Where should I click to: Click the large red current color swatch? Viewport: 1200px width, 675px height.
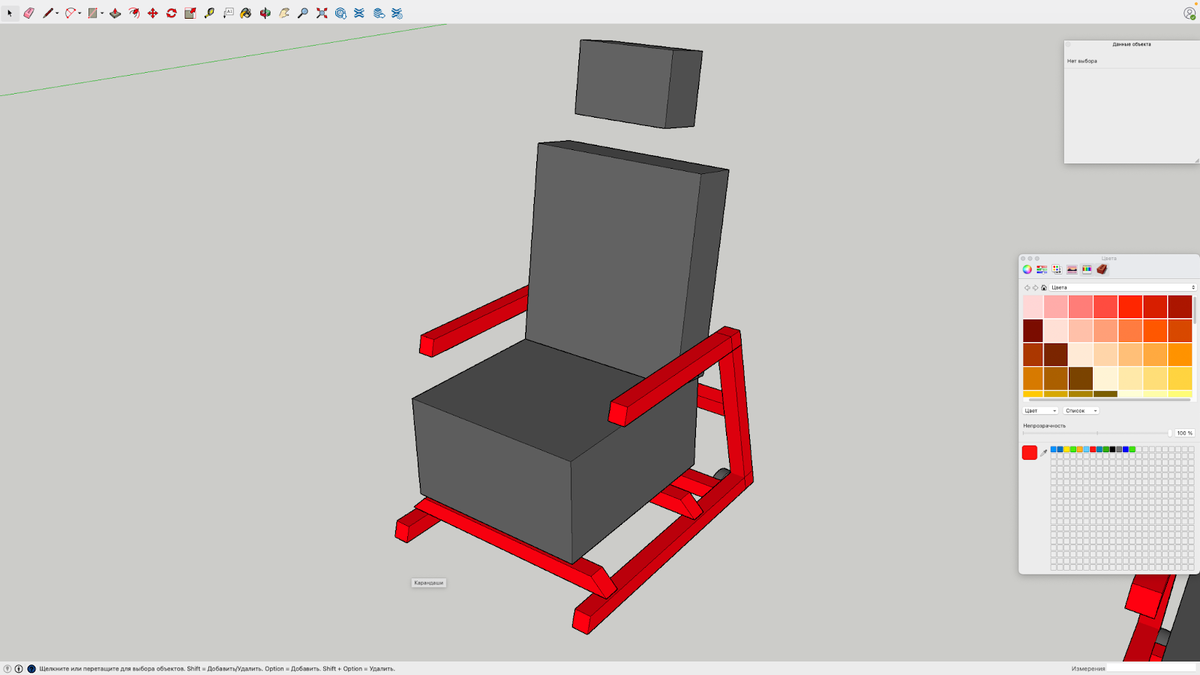(1030, 453)
